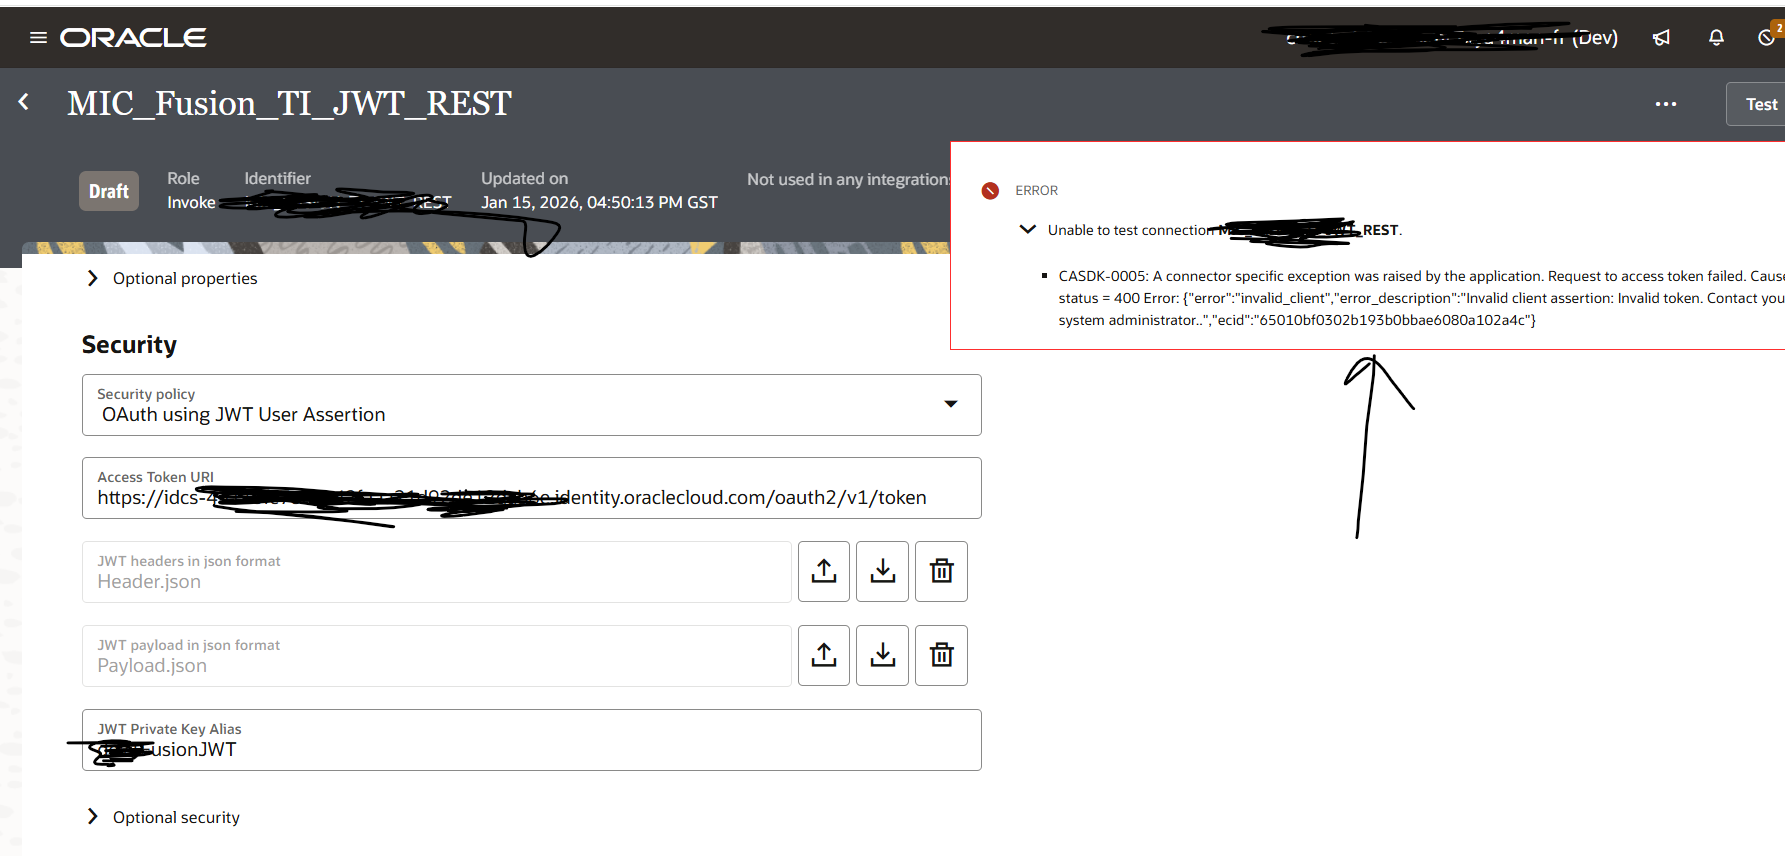
Task: Click the JWT headers Header.json field
Action: [x=436, y=572]
